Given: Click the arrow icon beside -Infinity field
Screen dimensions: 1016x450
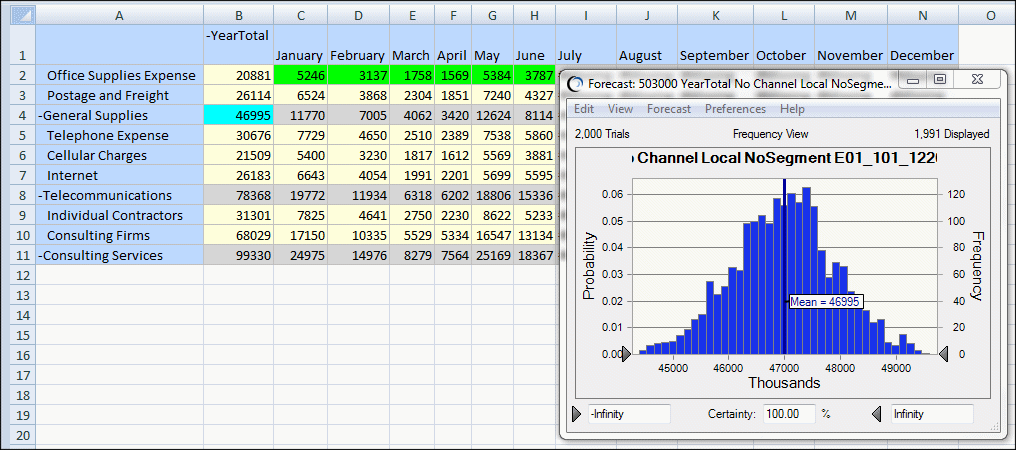Looking at the screenshot, I should pyautogui.click(x=577, y=413).
